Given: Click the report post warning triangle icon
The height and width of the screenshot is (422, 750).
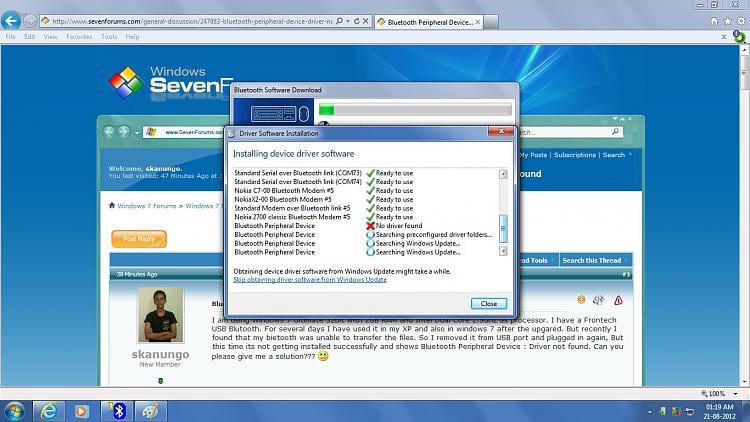Looking at the screenshot, I should pos(618,300).
